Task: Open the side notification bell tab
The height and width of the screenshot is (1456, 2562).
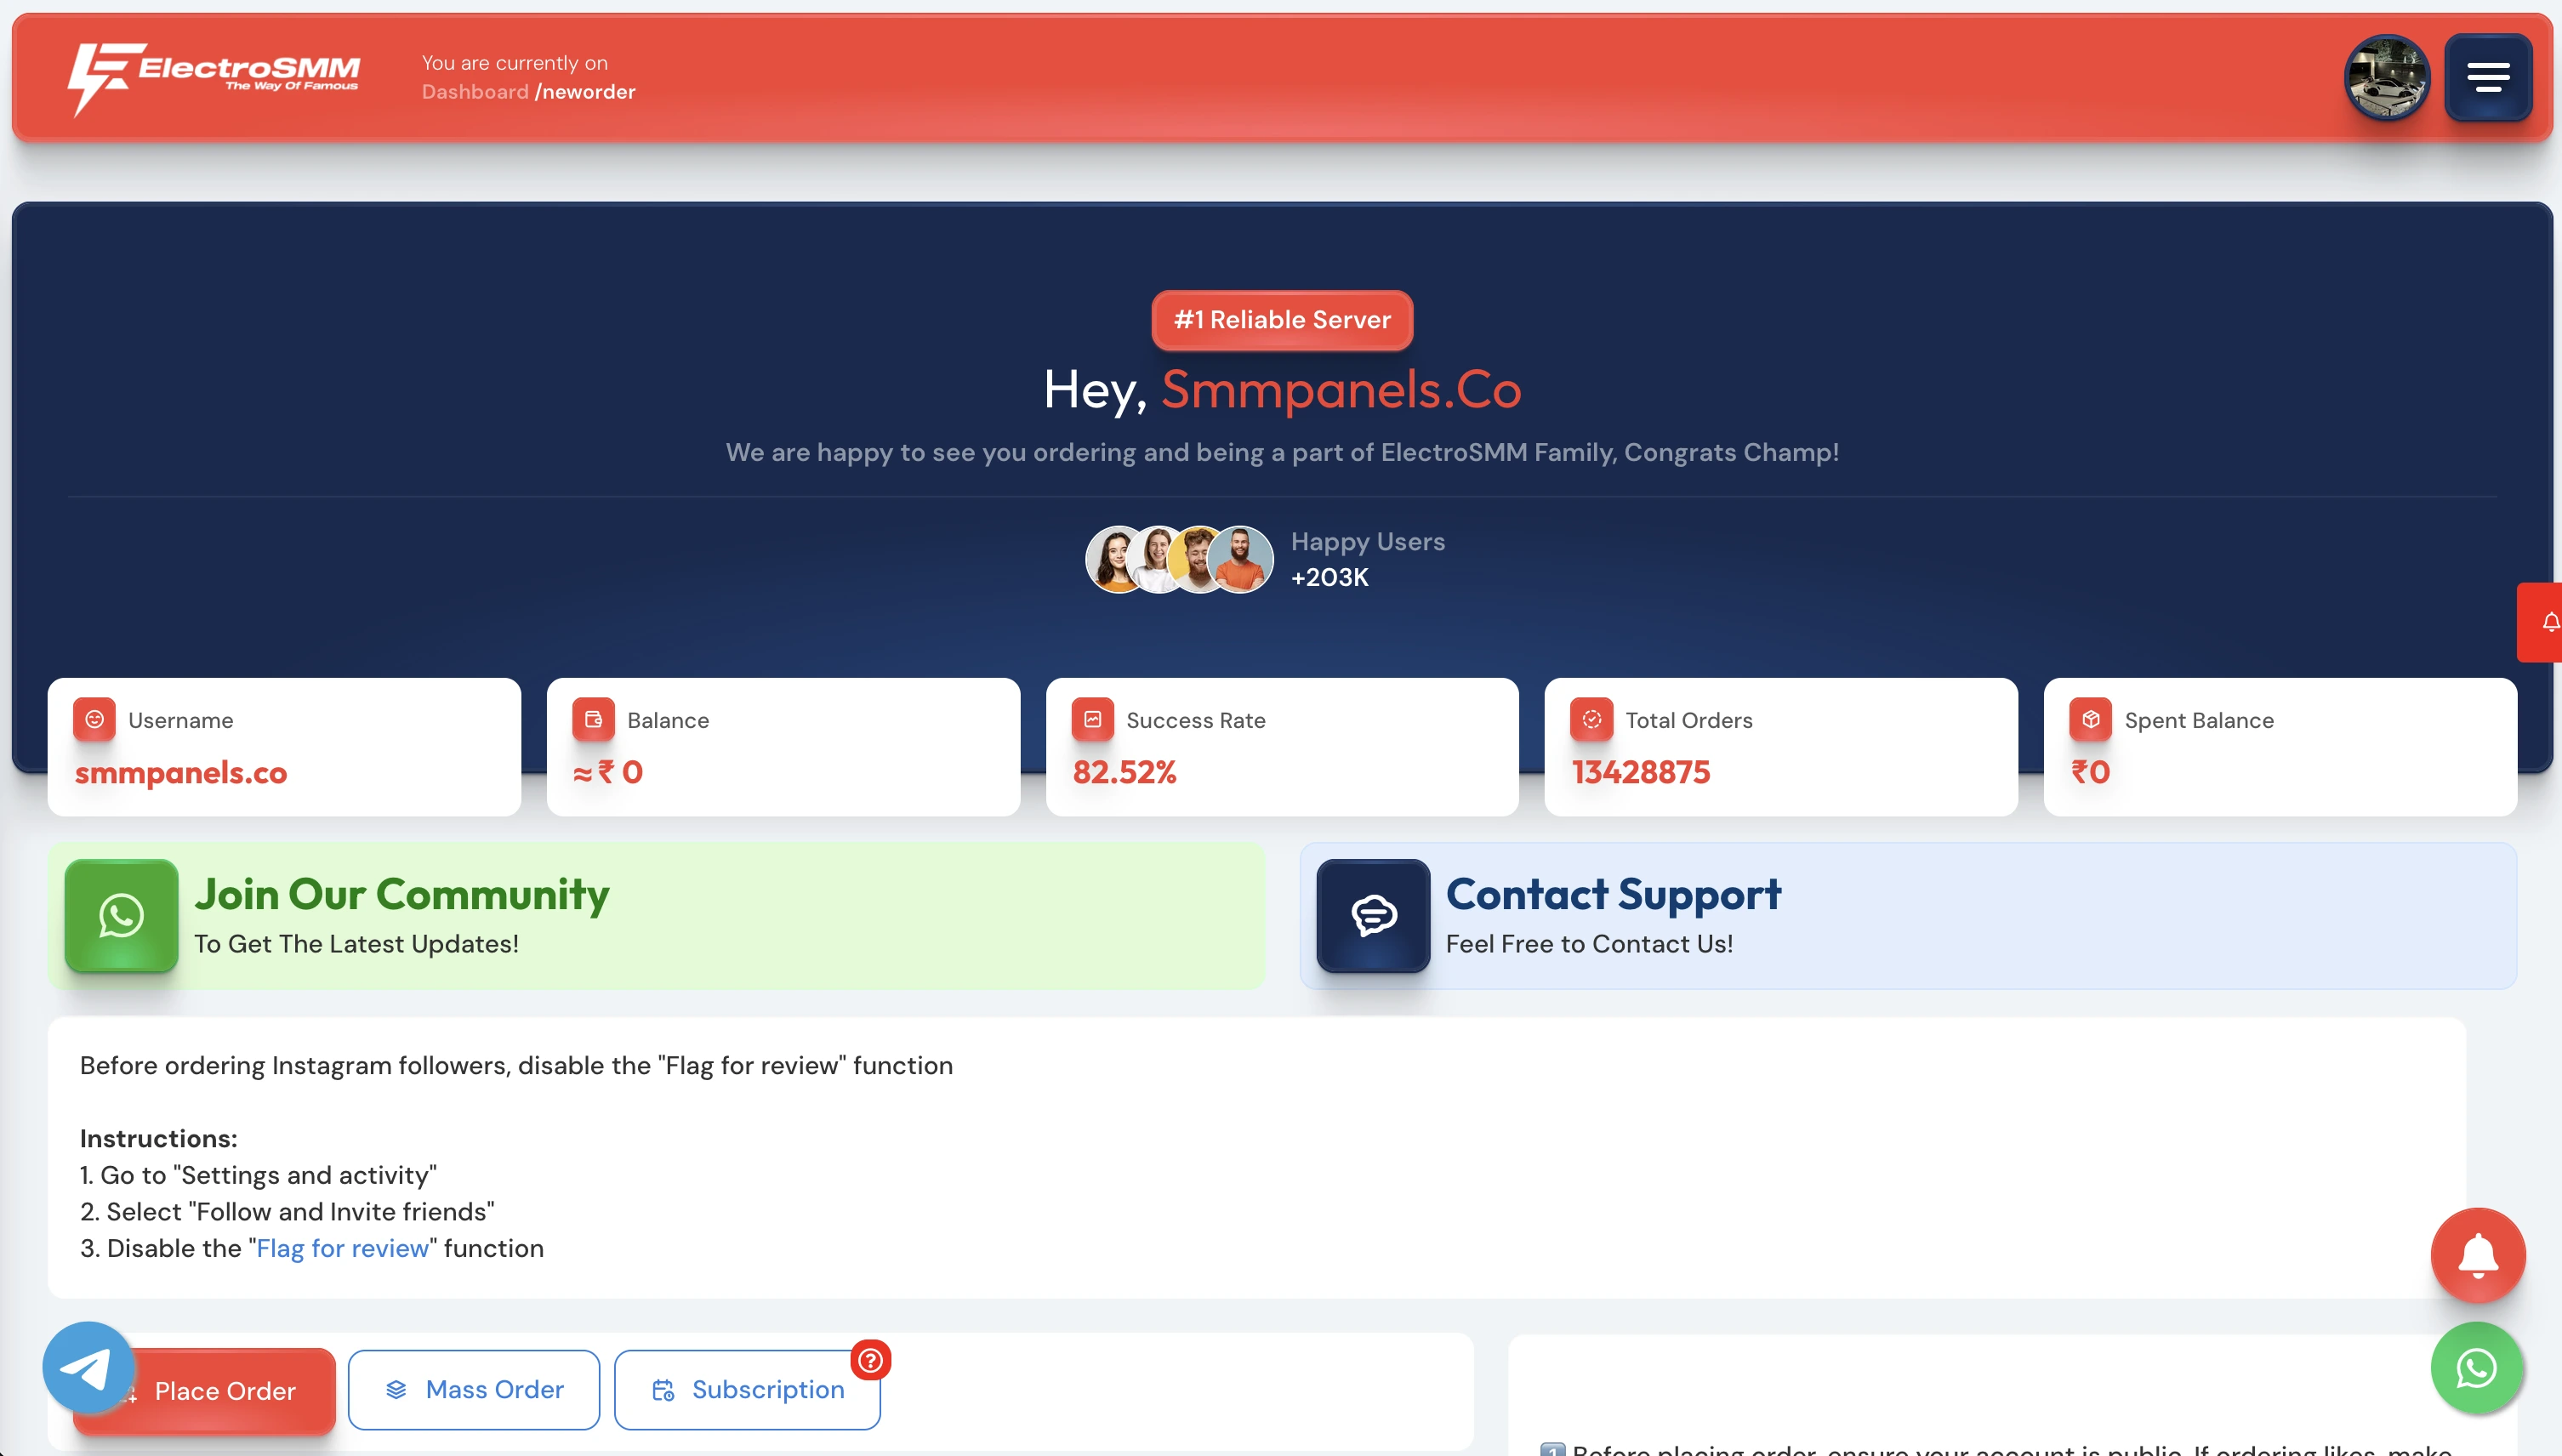Action: (2545, 622)
